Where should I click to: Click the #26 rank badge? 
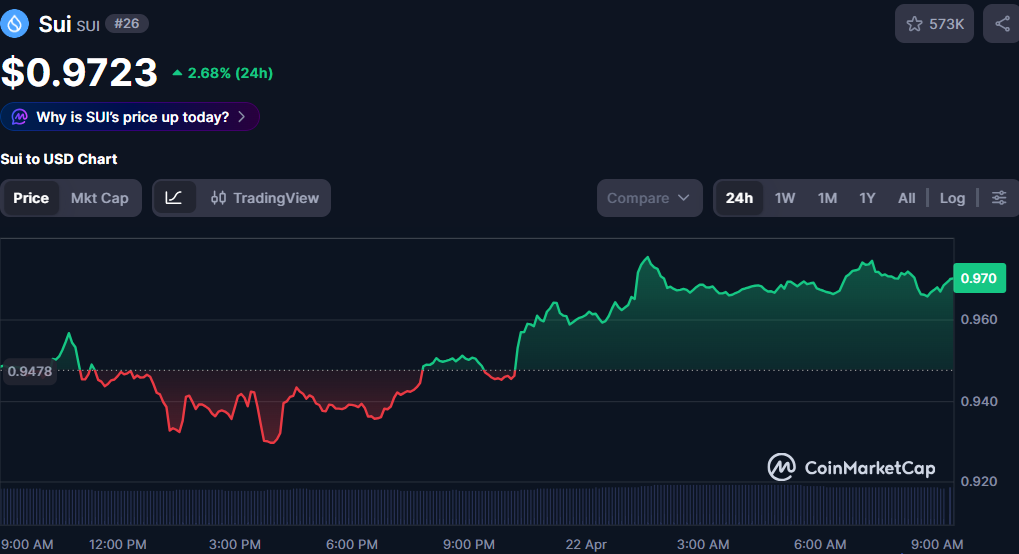click(x=127, y=23)
